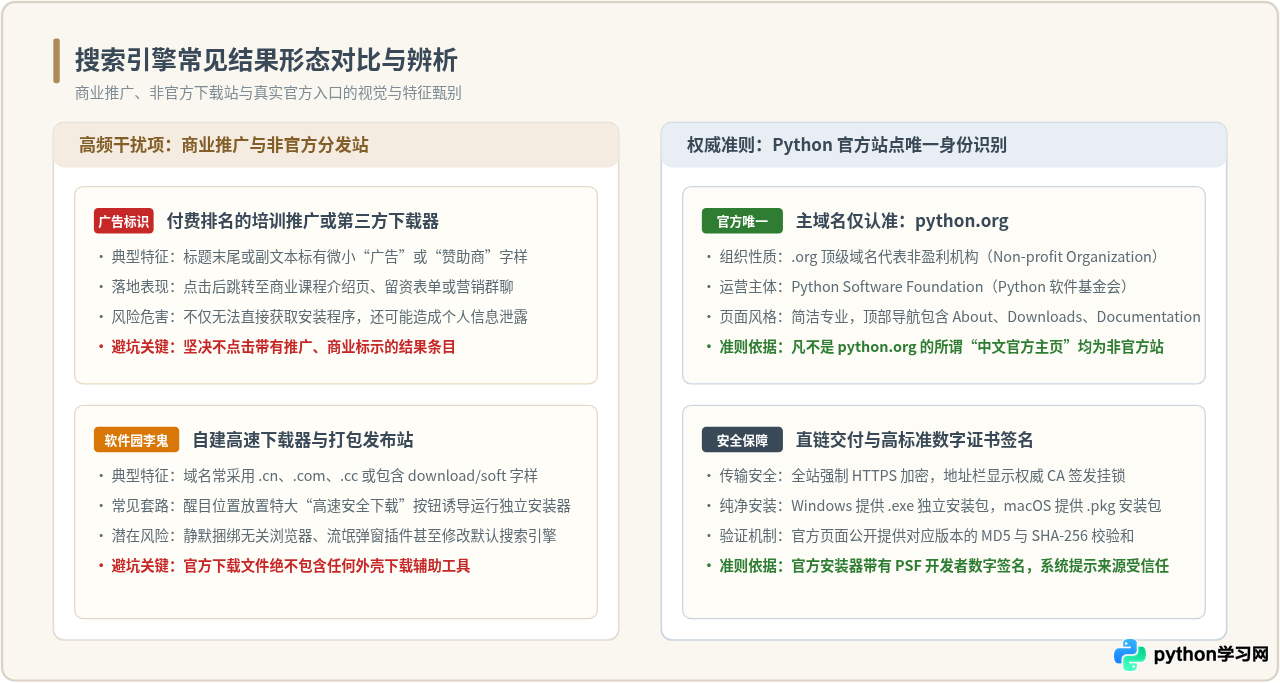Screen dimensions: 1280x683
Task: Click the header 高频干扰项:商业推广与非官方分发站
Action: tap(224, 145)
